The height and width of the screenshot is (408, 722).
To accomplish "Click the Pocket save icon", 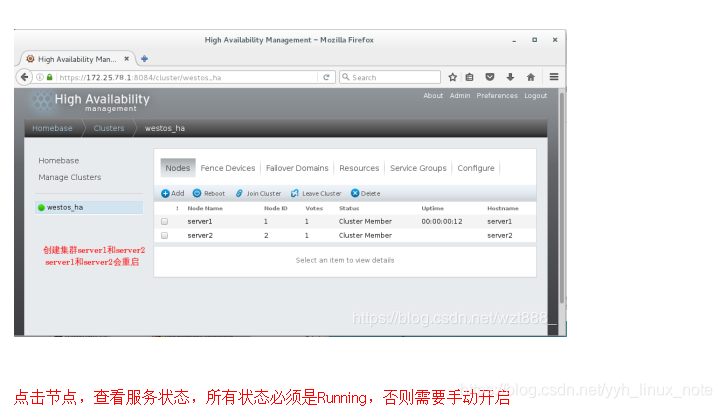I will click(489, 77).
